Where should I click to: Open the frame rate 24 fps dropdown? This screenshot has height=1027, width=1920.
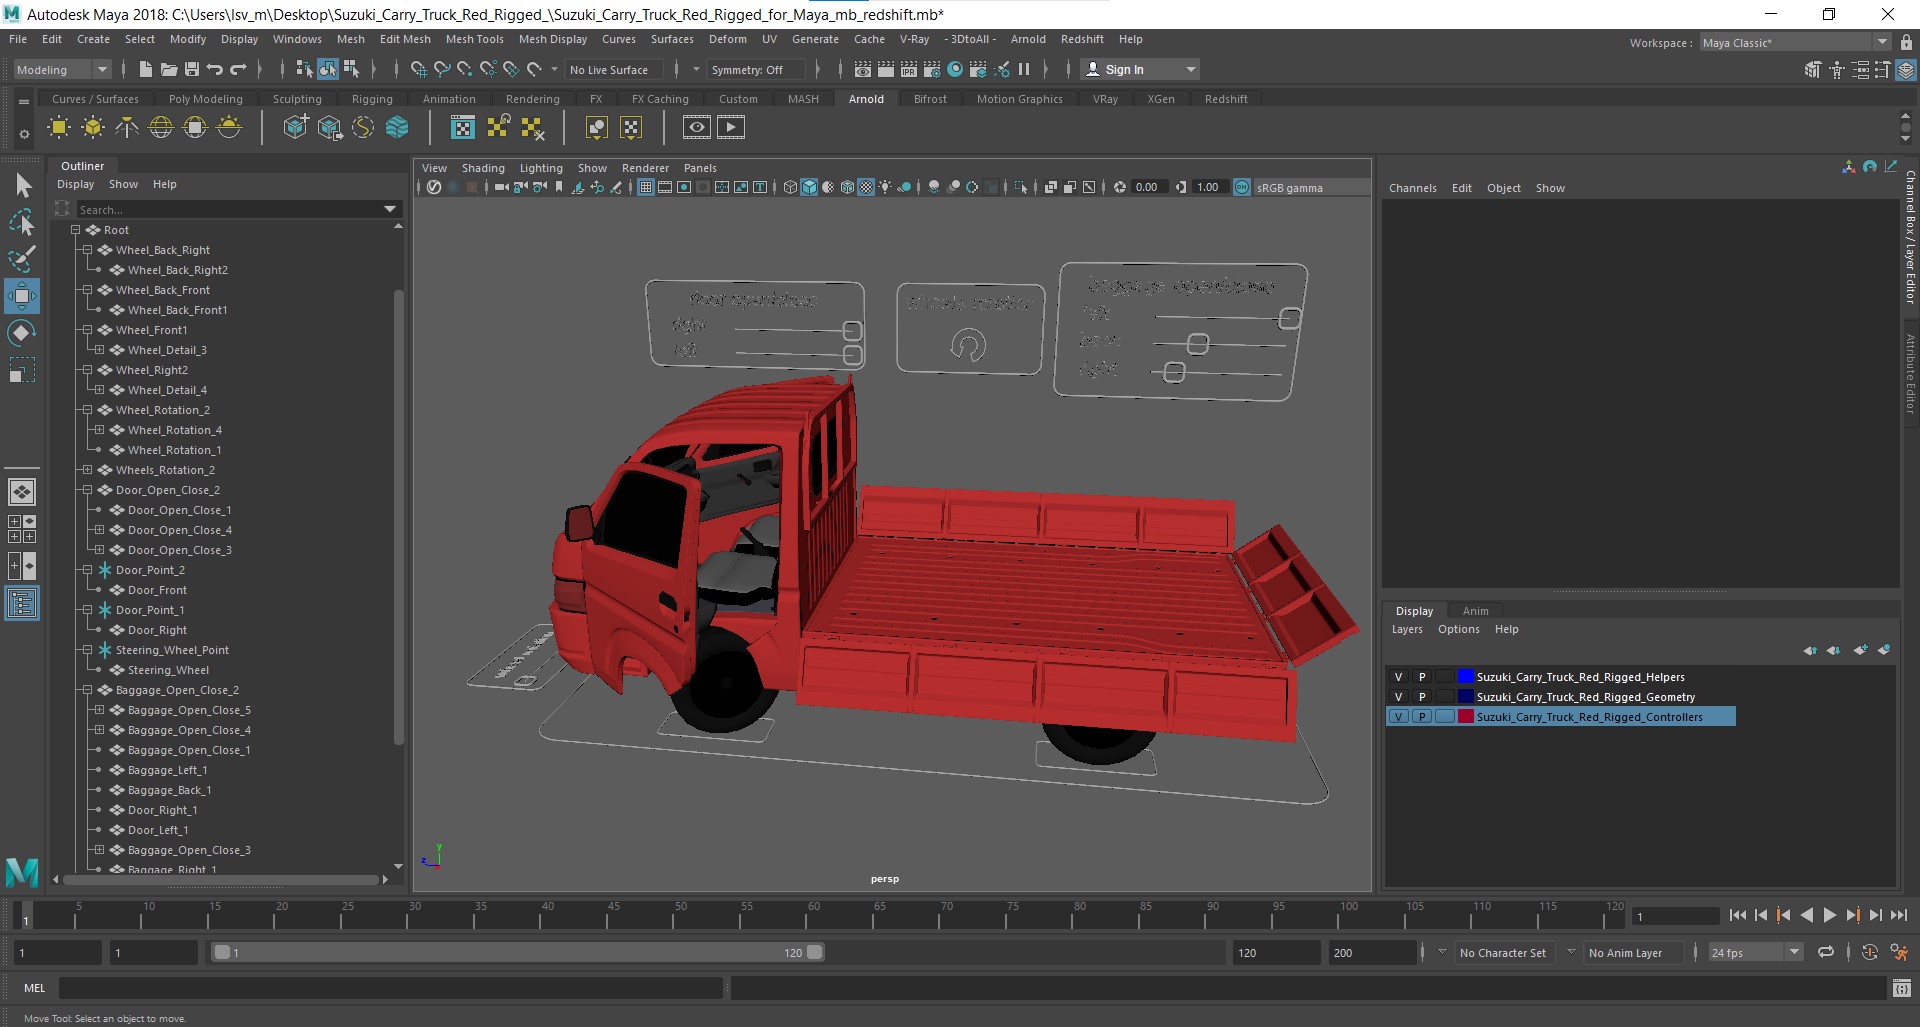[x=1755, y=952]
